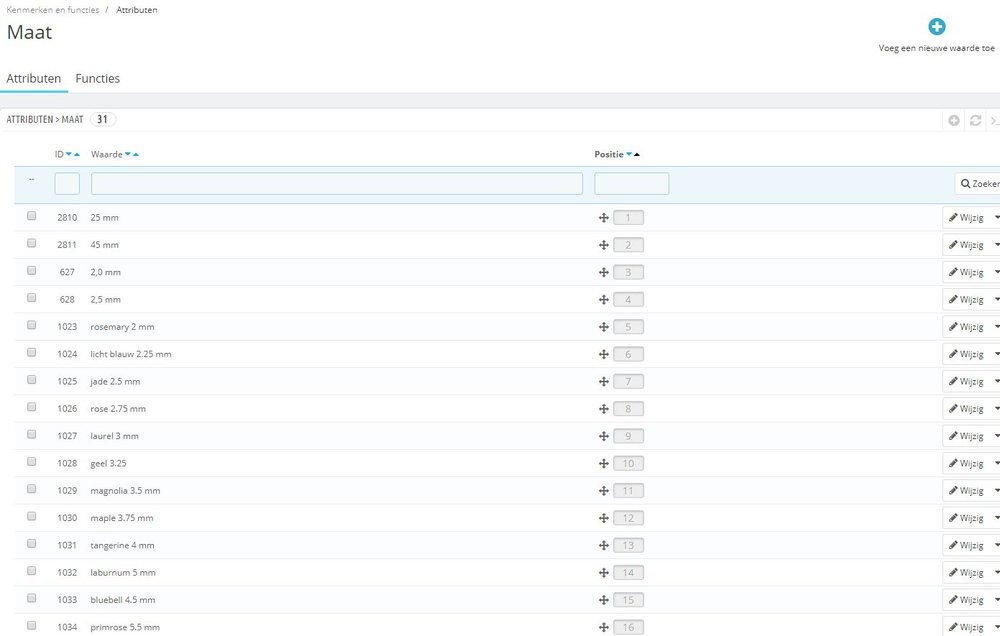Click the '31' record count badge
This screenshot has height=636, width=1000.
[x=103, y=119]
